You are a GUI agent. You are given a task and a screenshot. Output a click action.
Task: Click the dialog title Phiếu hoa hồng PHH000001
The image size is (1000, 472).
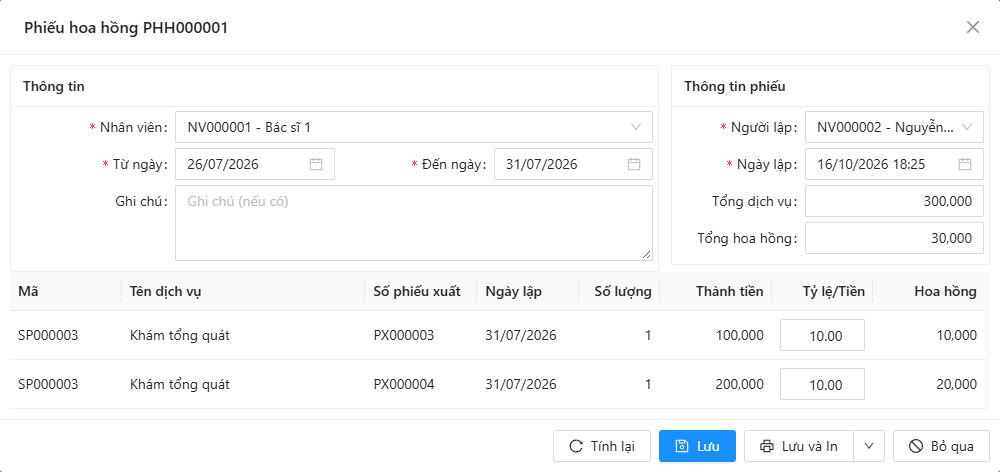click(126, 27)
